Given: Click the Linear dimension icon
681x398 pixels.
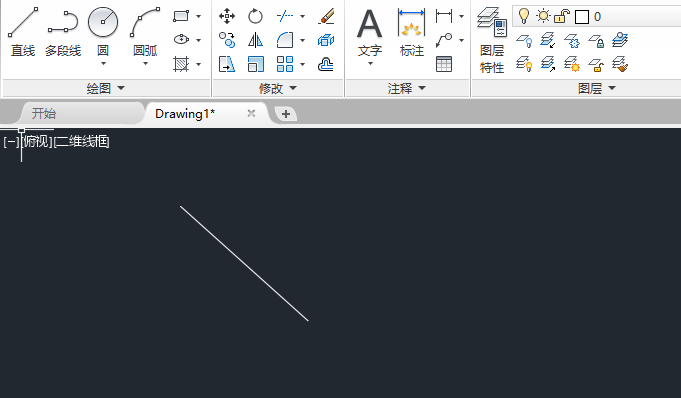Looking at the screenshot, I should point(444,16).
